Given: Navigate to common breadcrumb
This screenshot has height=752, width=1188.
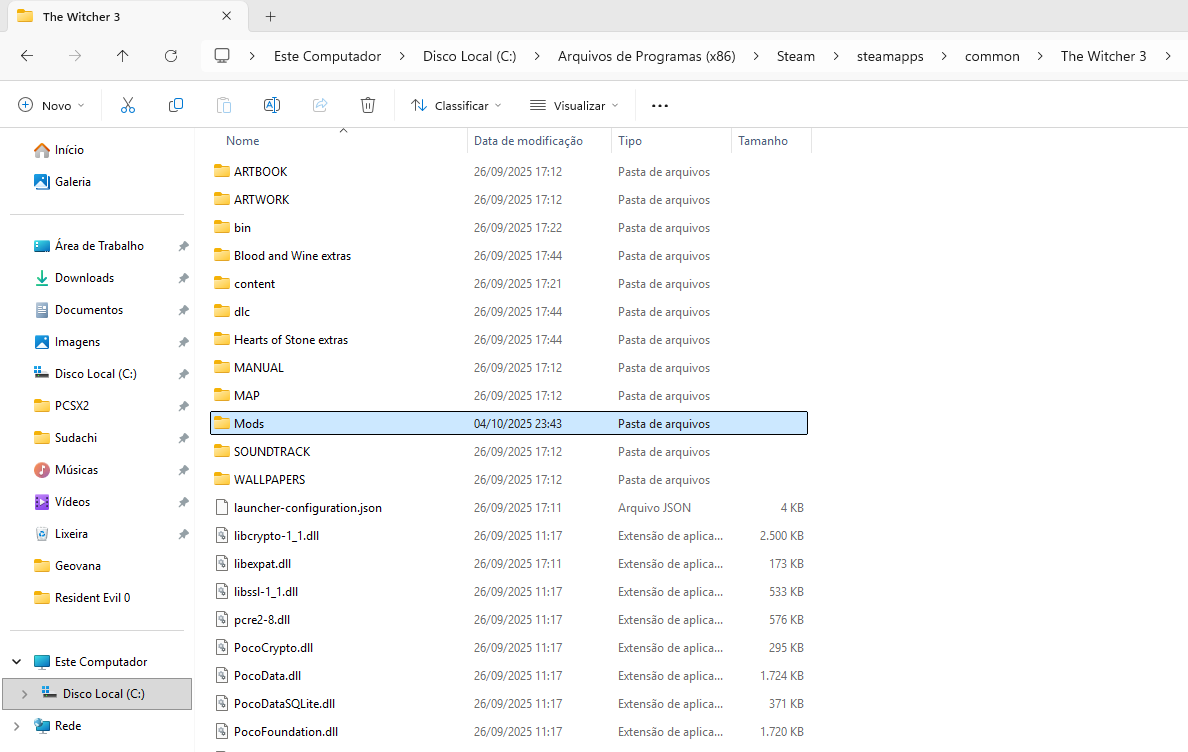Looking at the screenshot, I should 992,56.
